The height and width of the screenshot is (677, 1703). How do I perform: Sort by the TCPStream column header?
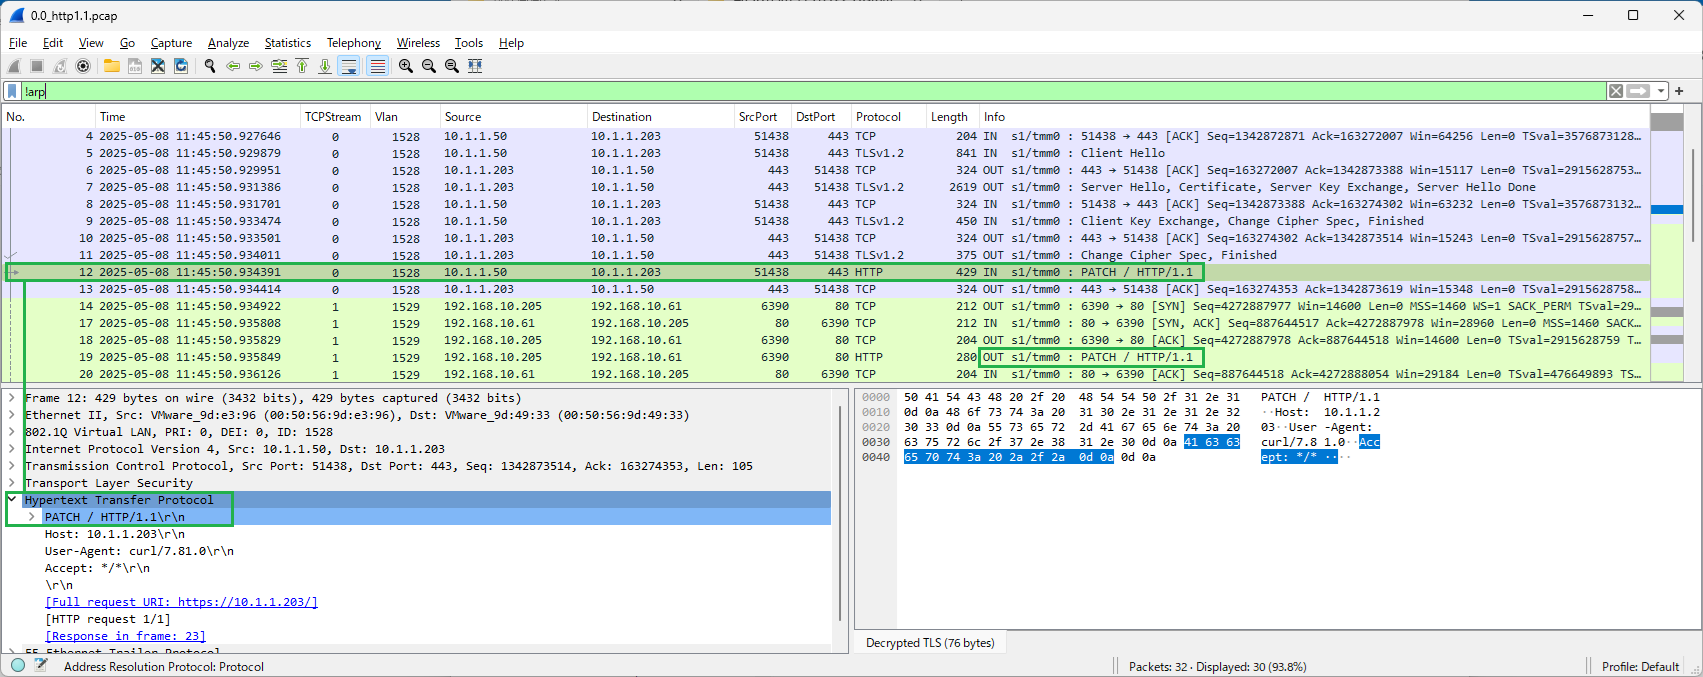point(334,117)
